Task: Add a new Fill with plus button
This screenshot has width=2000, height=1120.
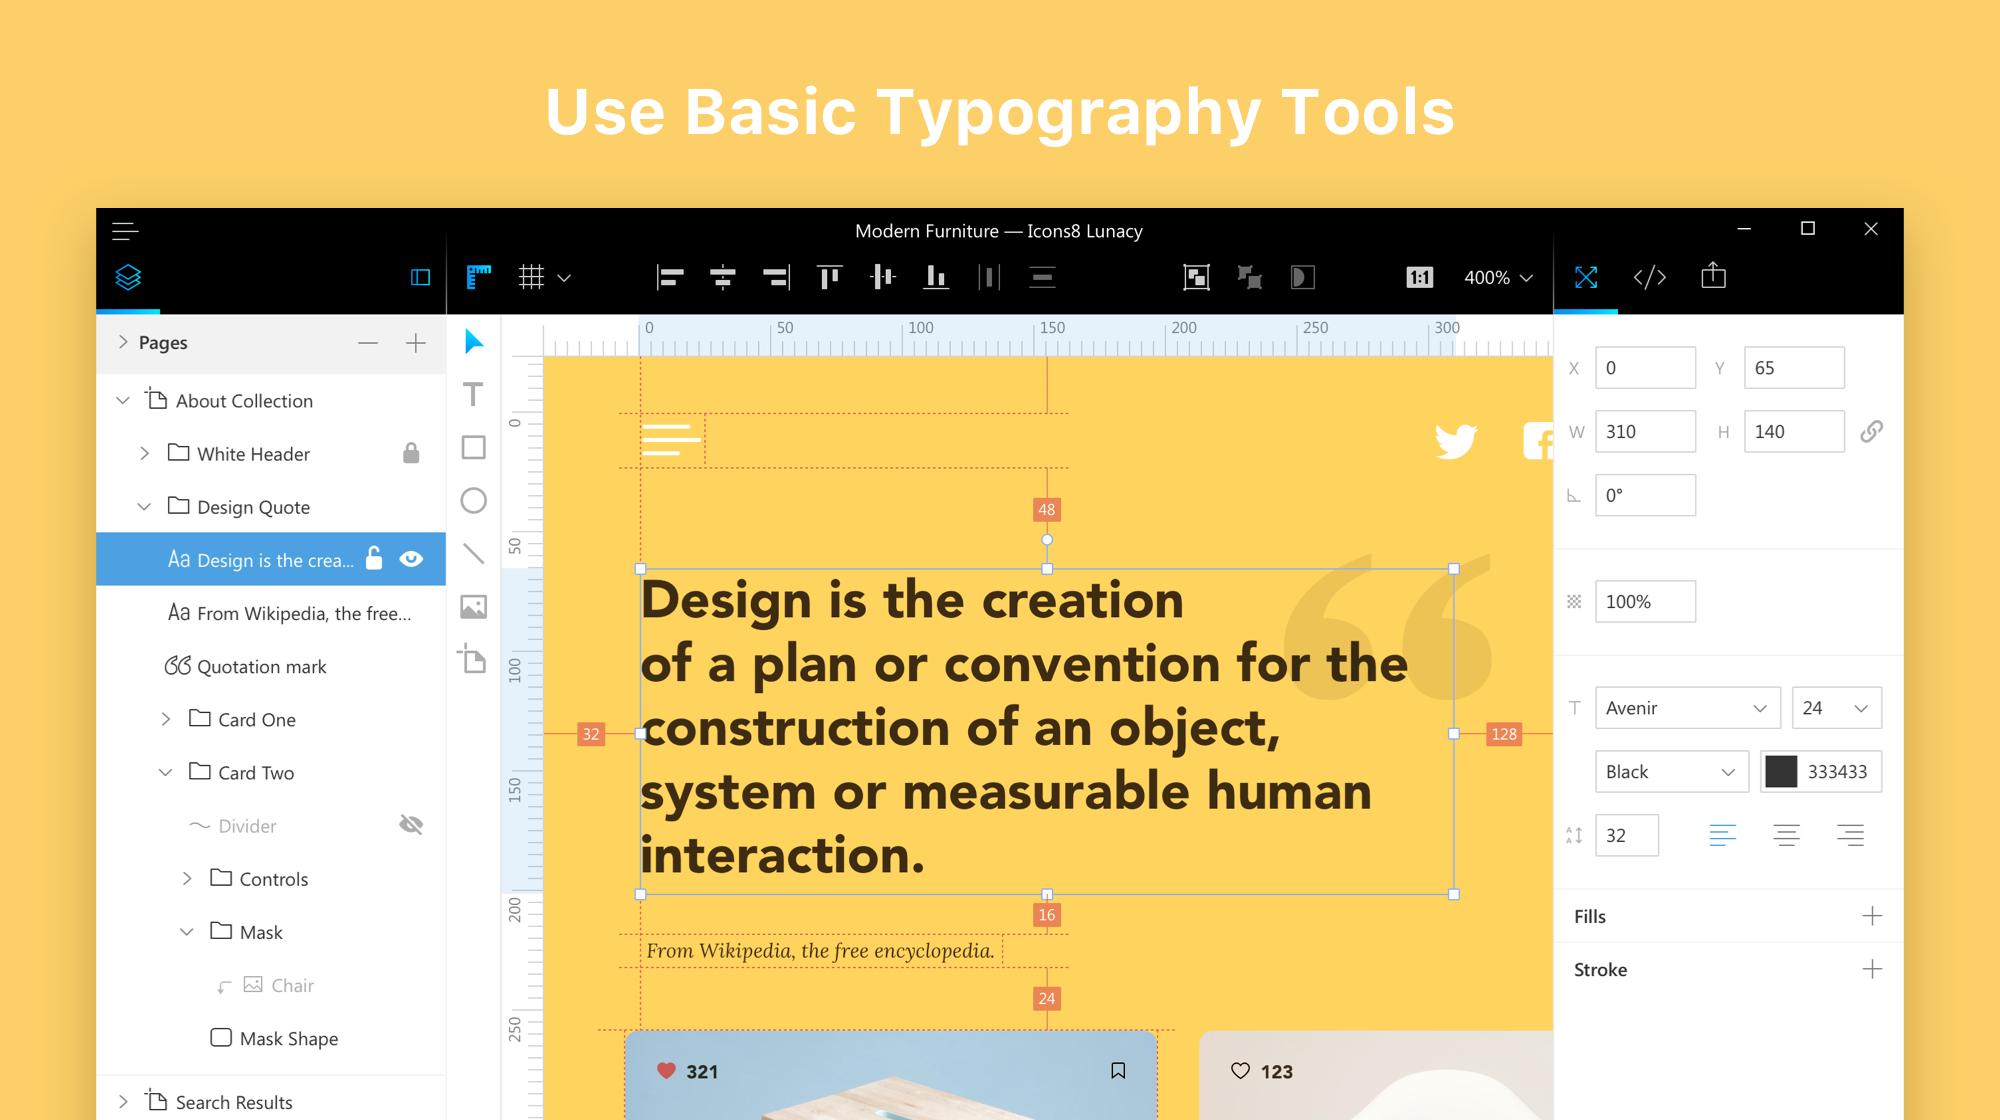Action: click(1872, 915)
